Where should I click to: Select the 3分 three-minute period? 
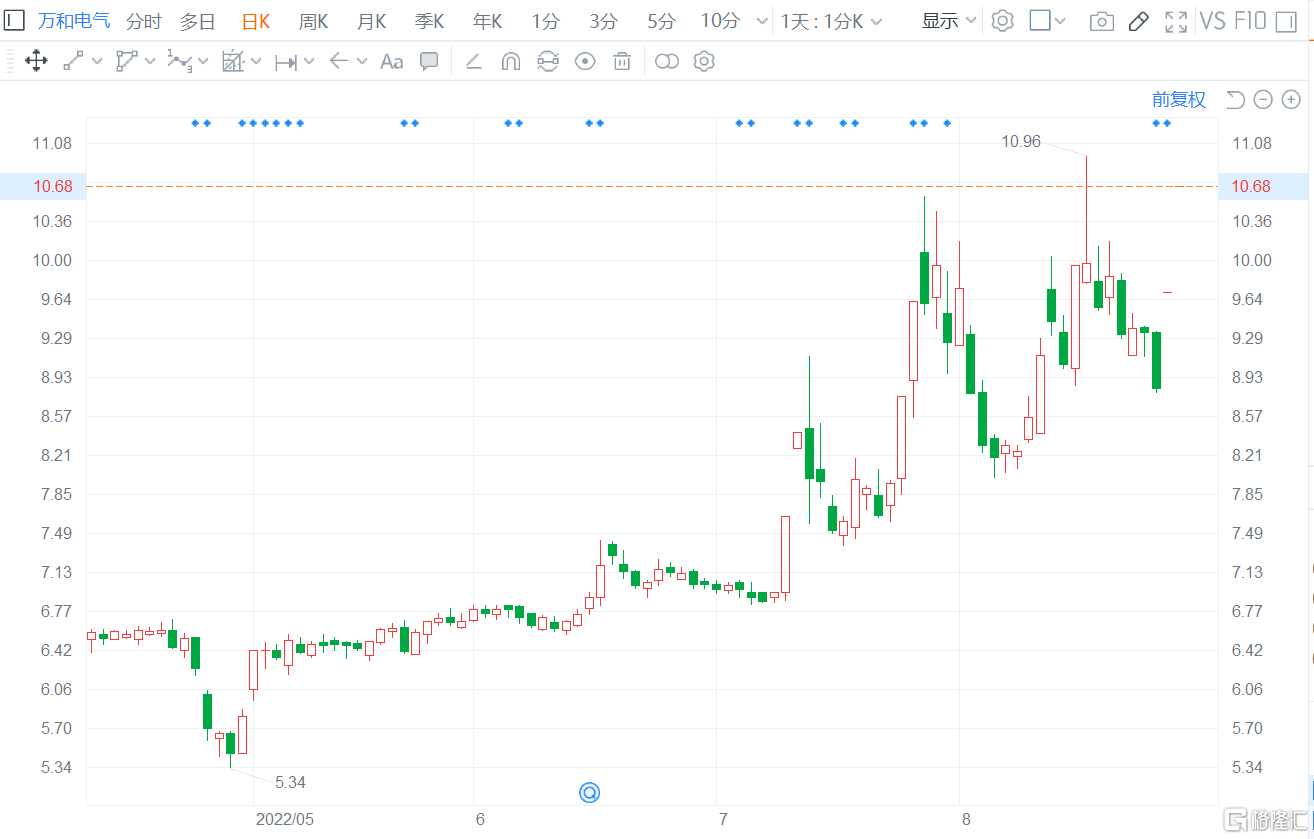[604, 22]
